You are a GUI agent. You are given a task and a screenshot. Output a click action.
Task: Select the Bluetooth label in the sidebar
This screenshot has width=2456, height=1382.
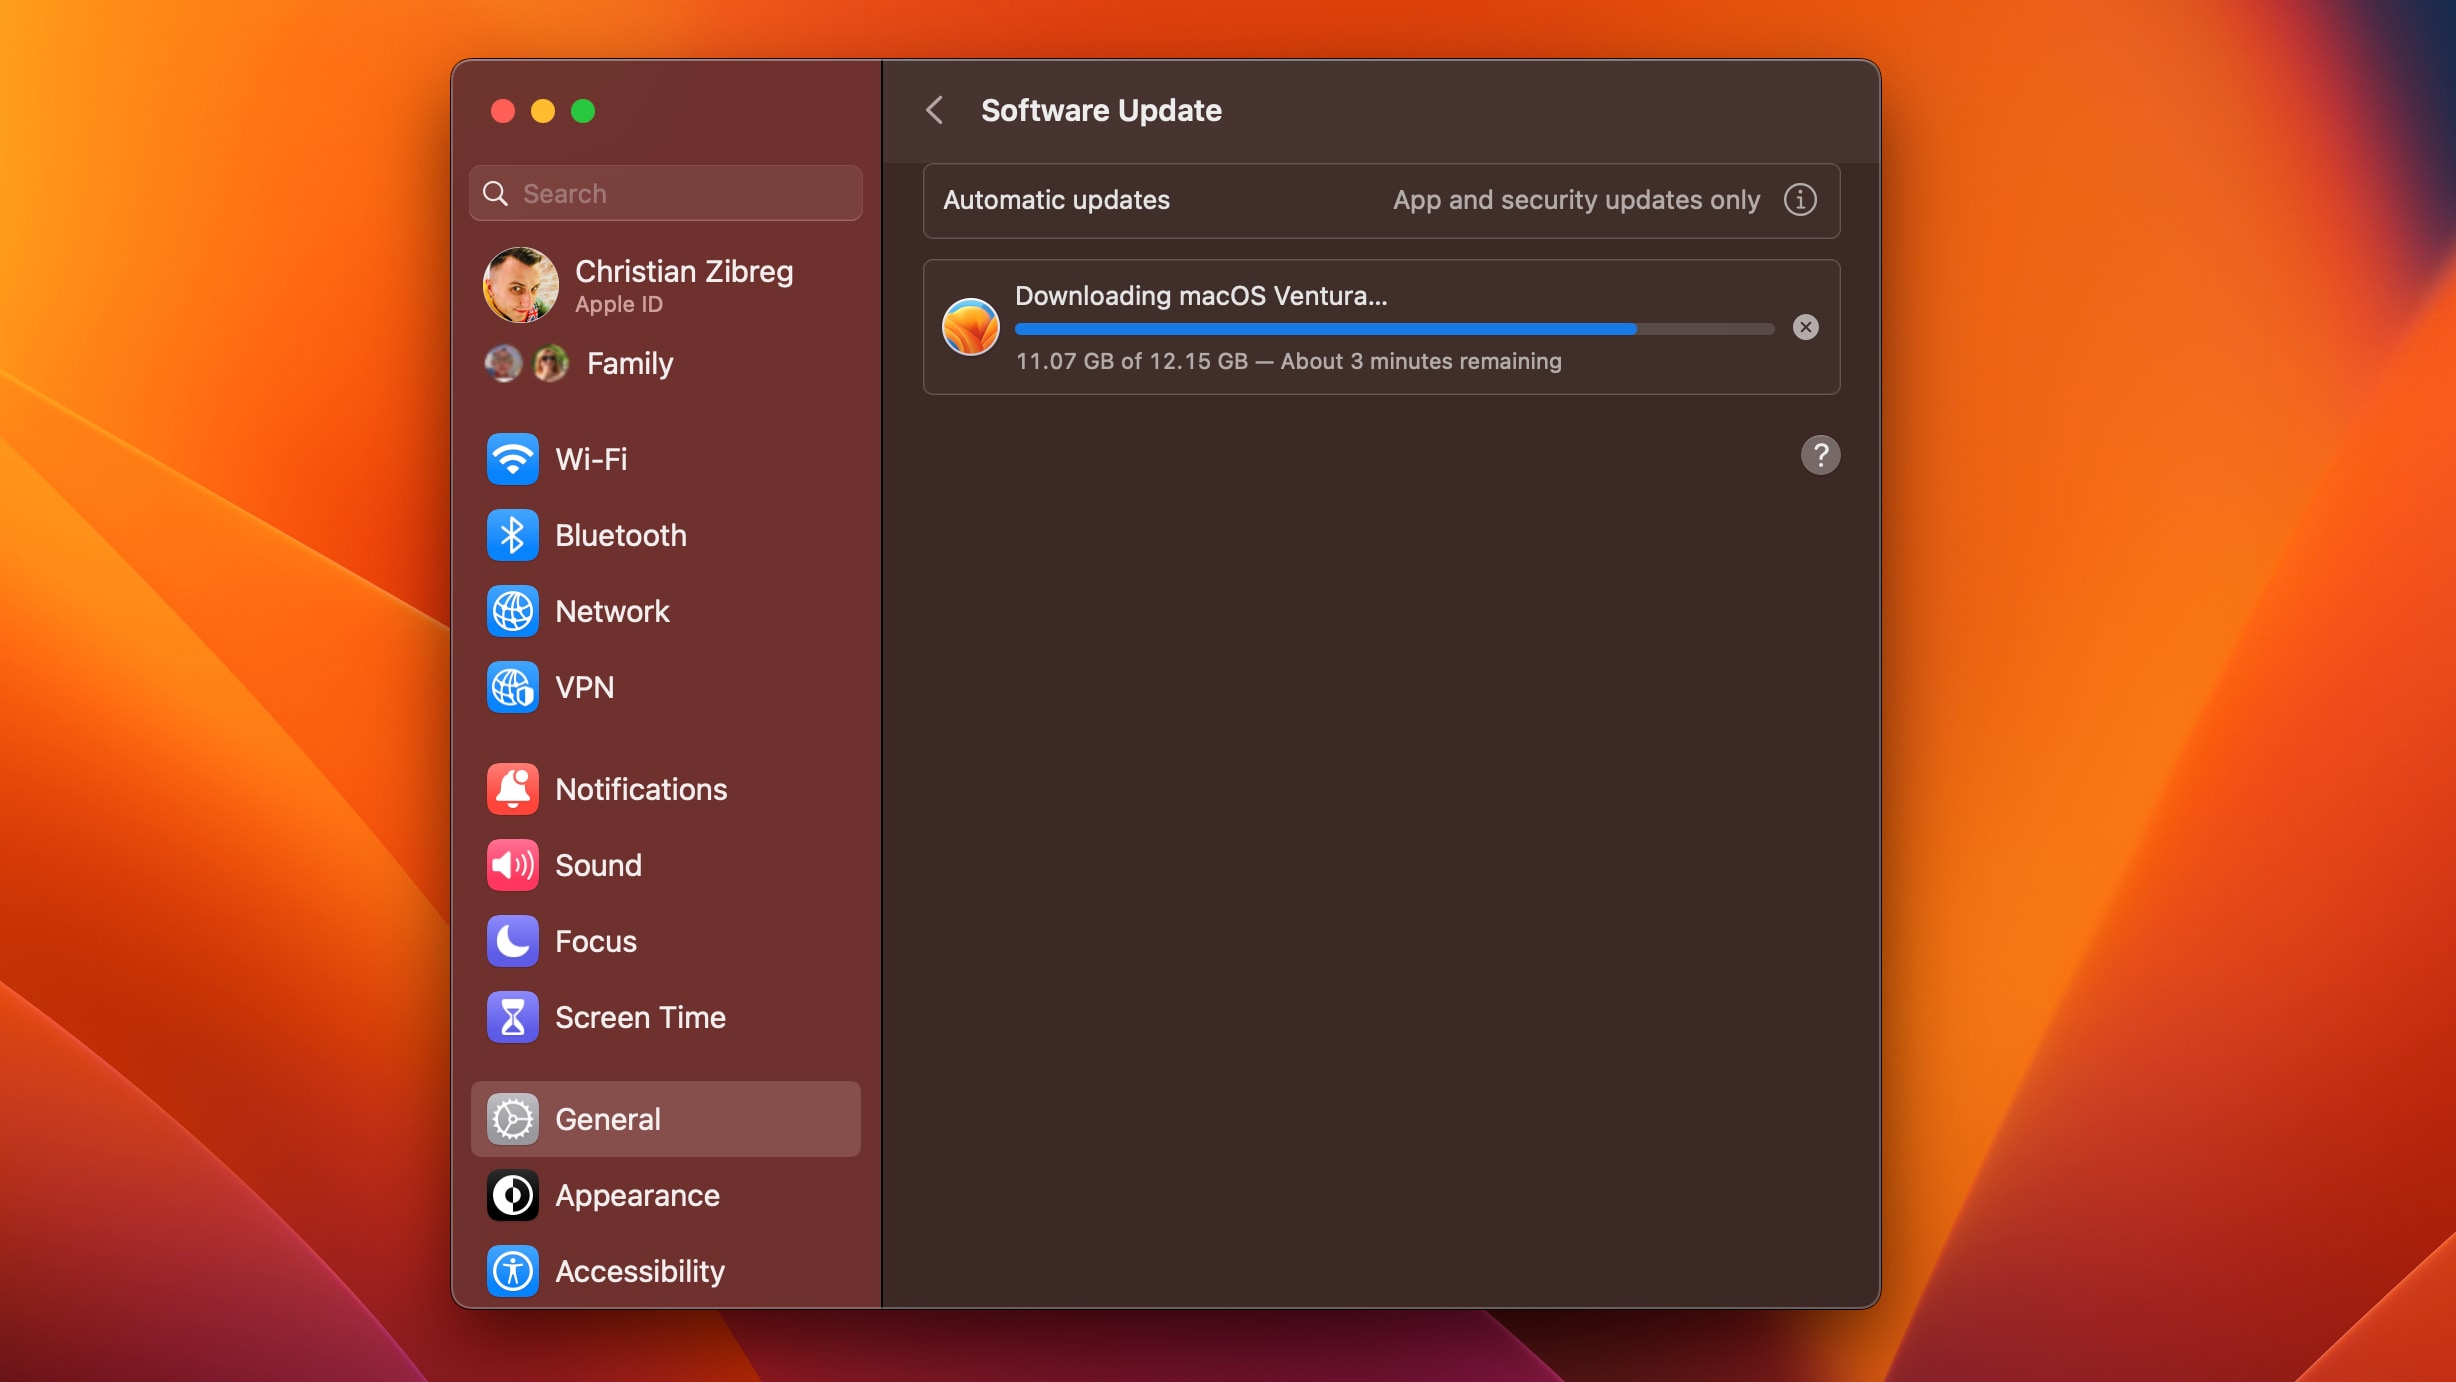coord(621,535)
